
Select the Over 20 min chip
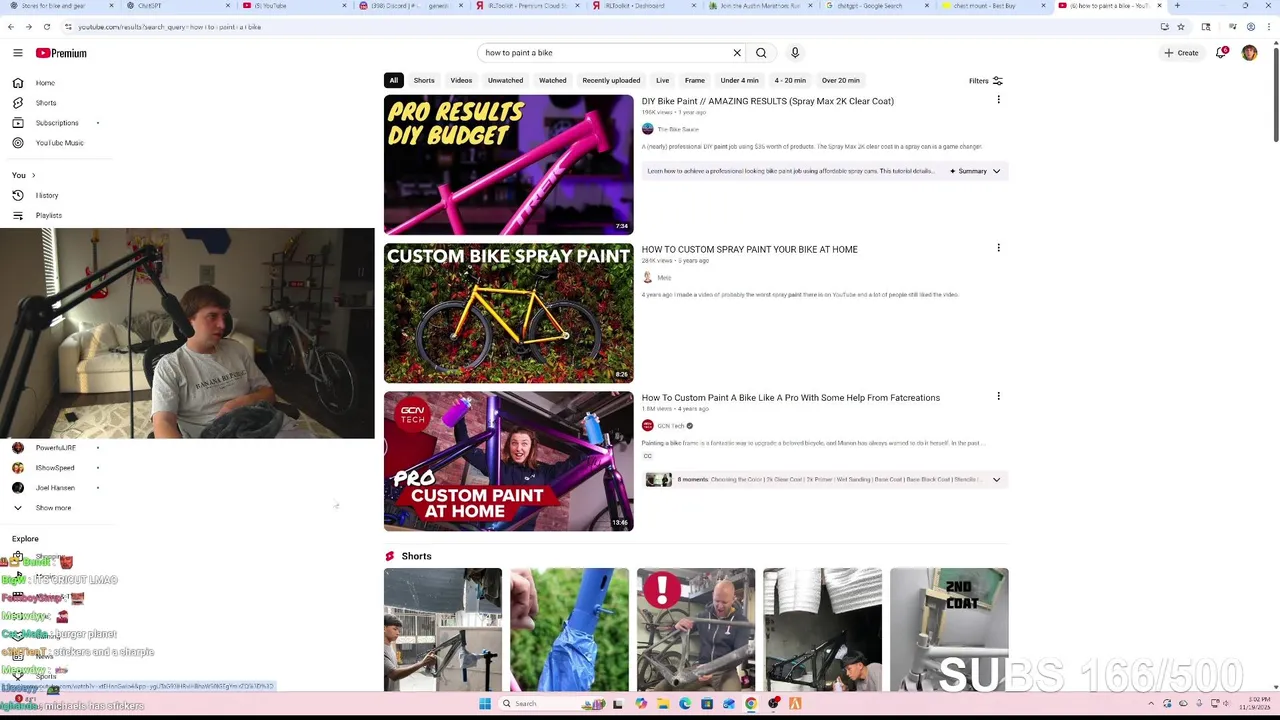pyautogui.click(x=841, y=80)
